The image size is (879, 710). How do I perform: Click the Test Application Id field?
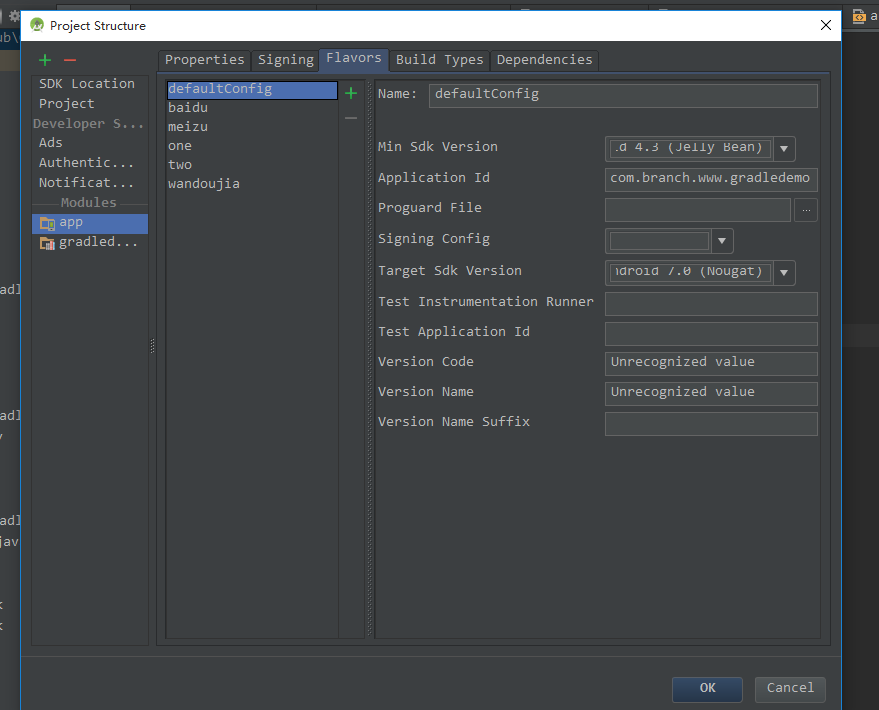pos(711,333)
